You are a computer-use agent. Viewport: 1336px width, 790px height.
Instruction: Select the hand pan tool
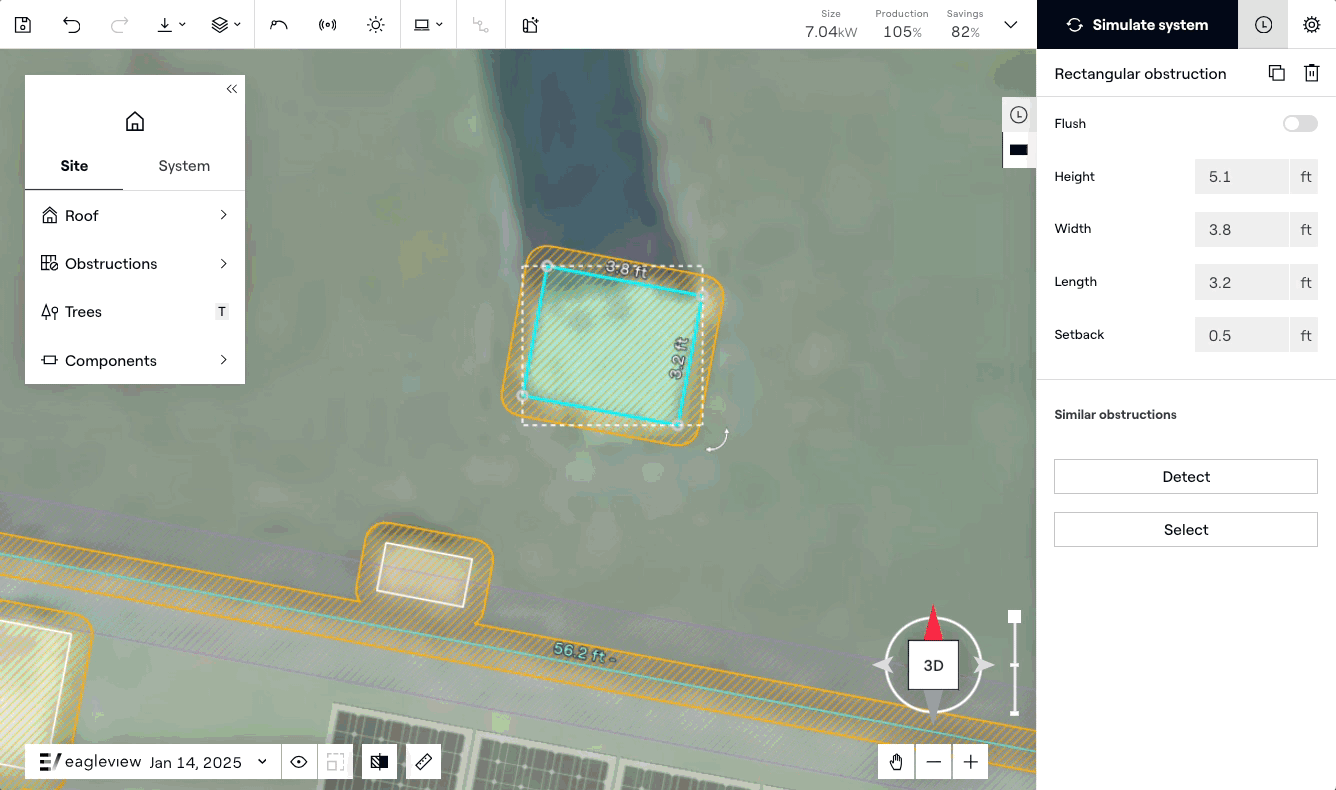pos(896,762)
